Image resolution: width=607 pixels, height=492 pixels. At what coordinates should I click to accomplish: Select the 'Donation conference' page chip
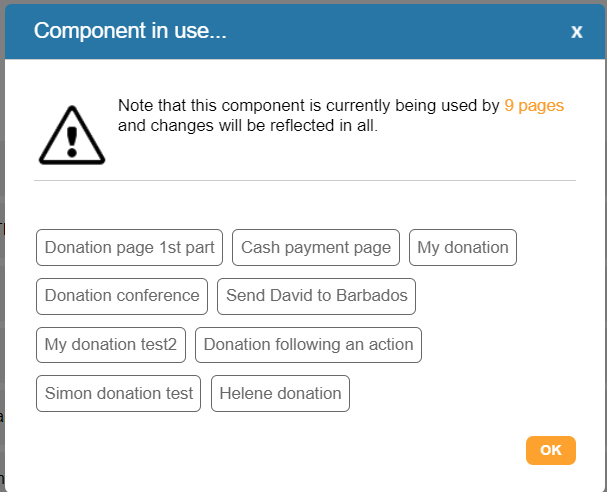pos(122,296)
